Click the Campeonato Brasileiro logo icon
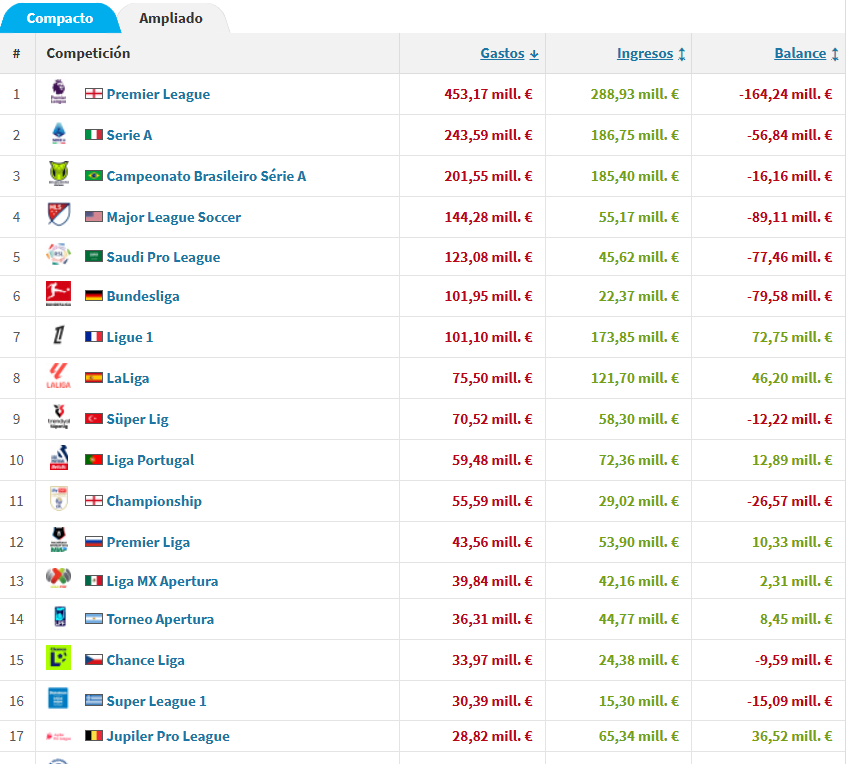Viewport: 846px width, 764px height. coord(59,173)
